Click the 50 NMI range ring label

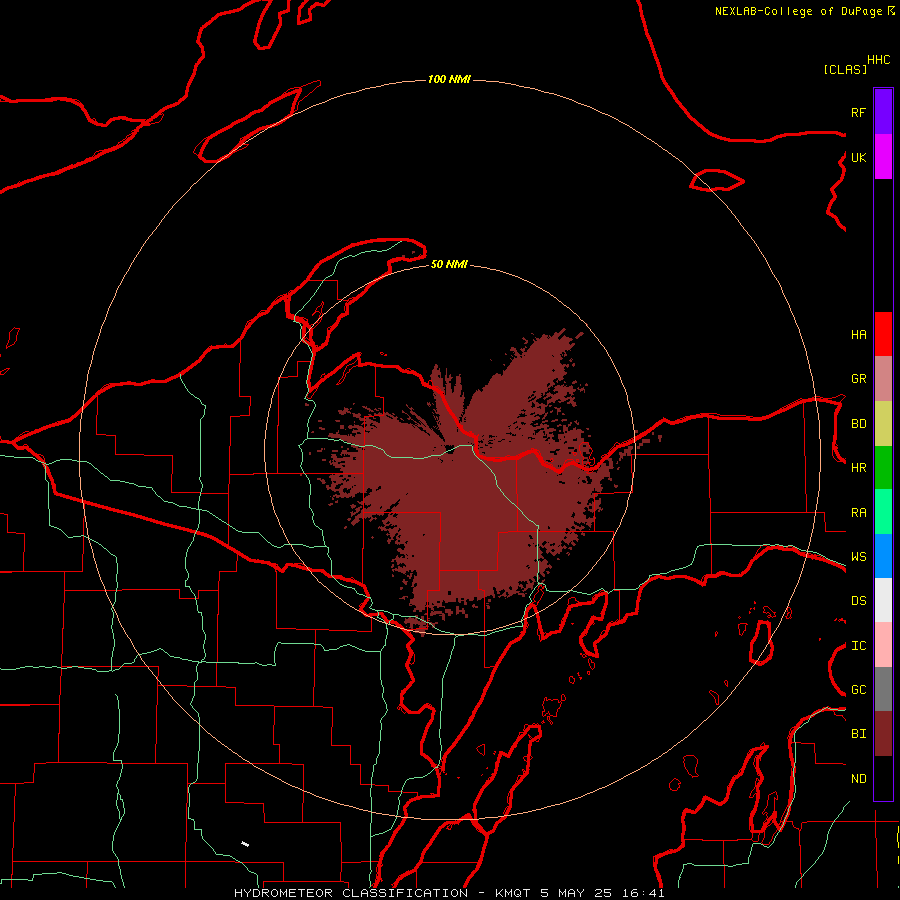449,264
